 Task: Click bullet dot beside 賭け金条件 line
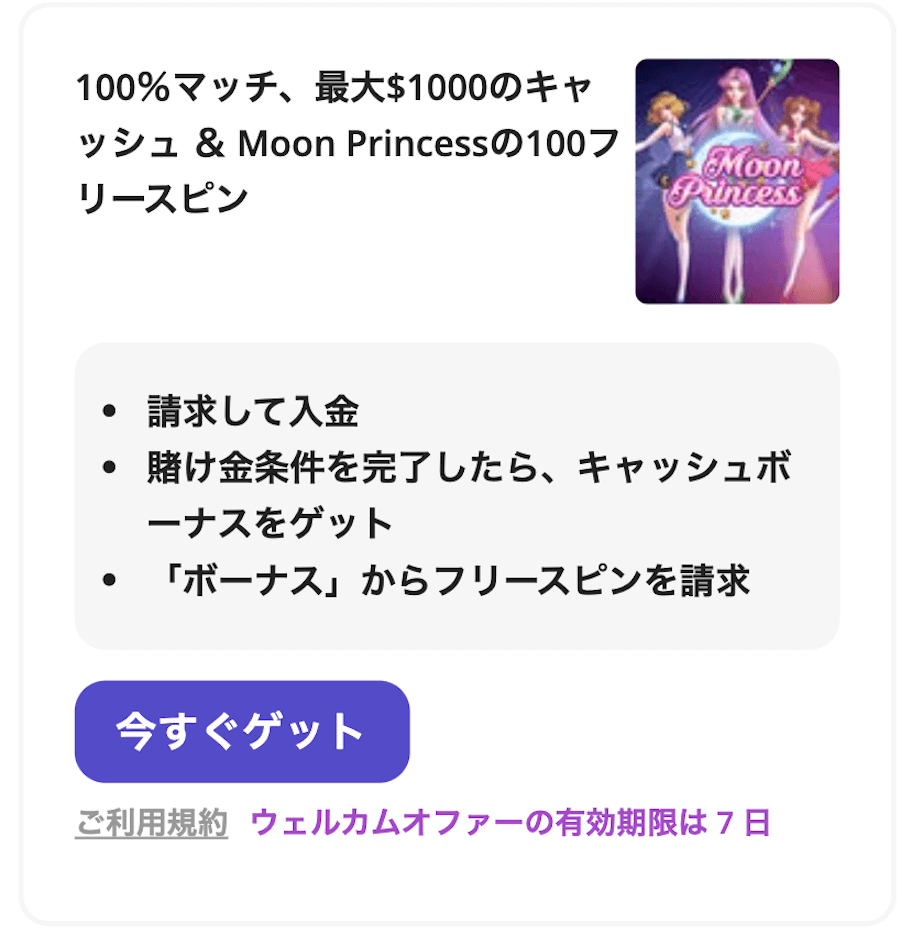pyautogui.click(x=108, y=467)
